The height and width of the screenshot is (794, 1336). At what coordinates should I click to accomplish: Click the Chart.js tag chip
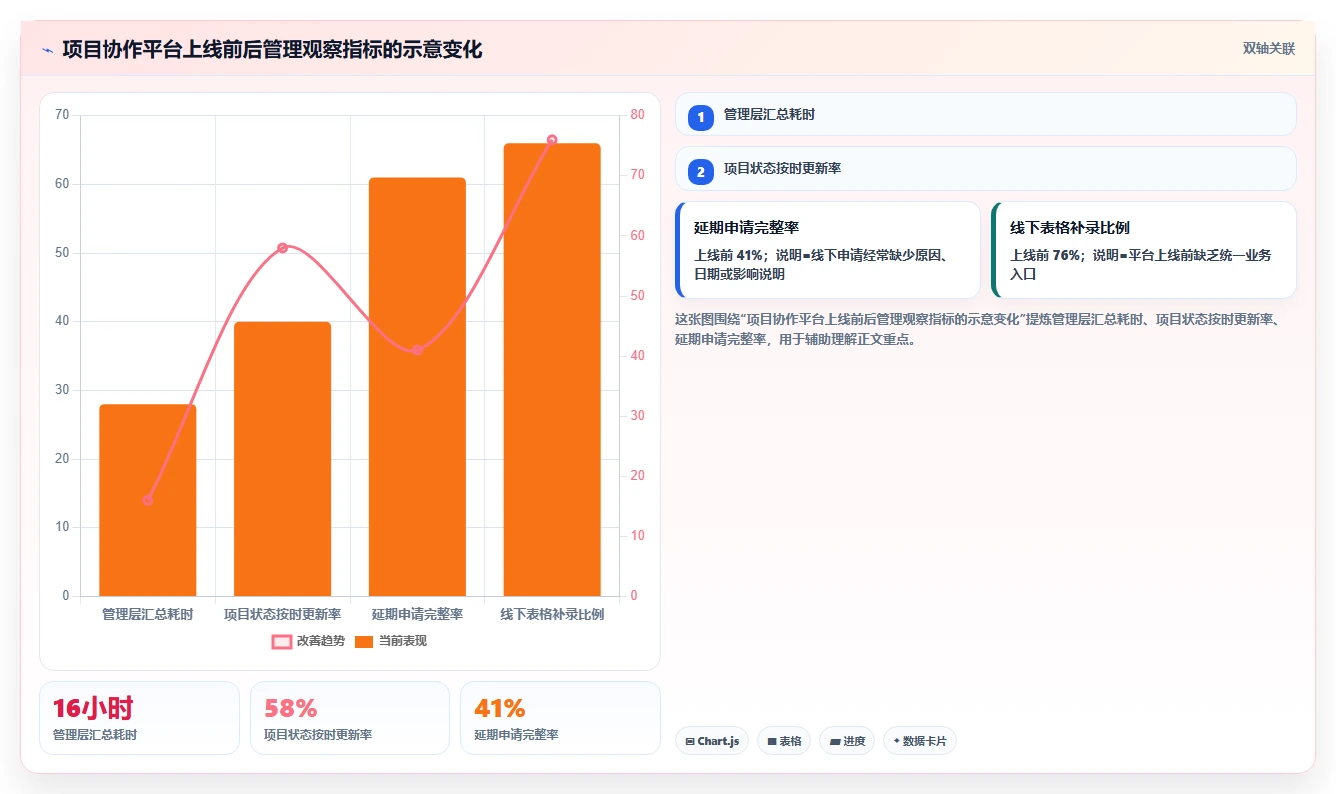(x=712, y=741)
